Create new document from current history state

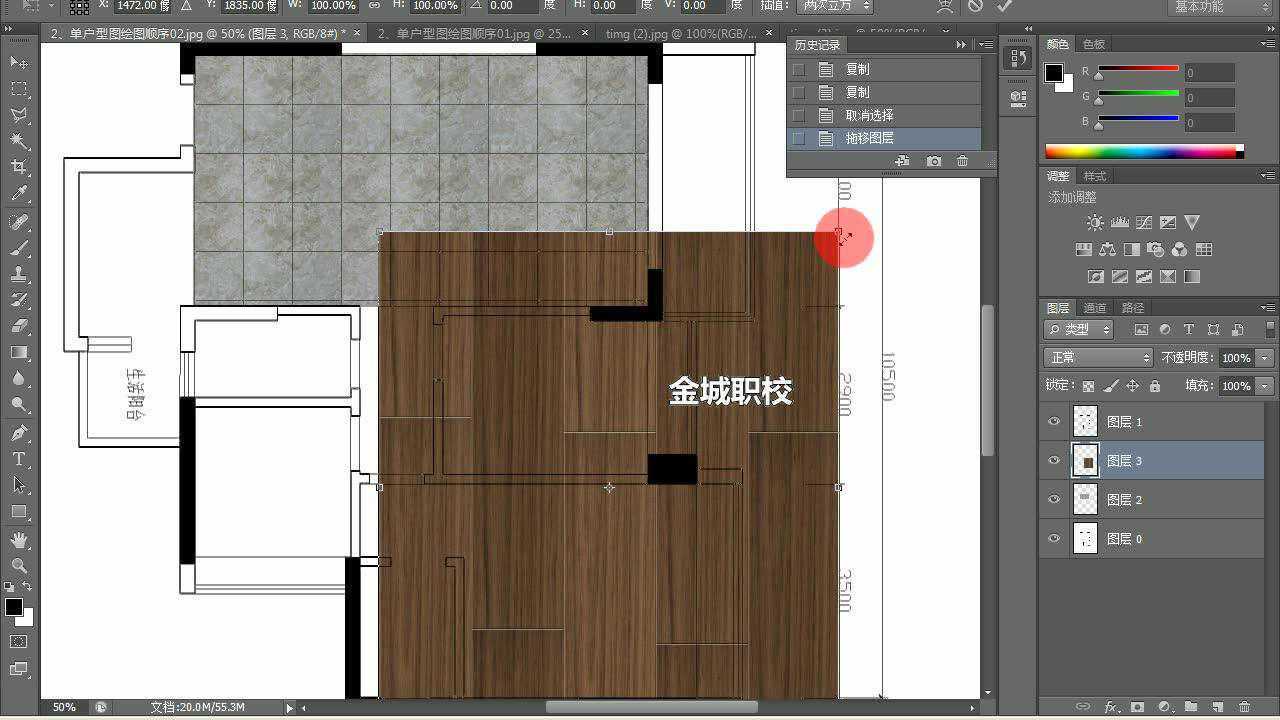(x=902, y=161)
